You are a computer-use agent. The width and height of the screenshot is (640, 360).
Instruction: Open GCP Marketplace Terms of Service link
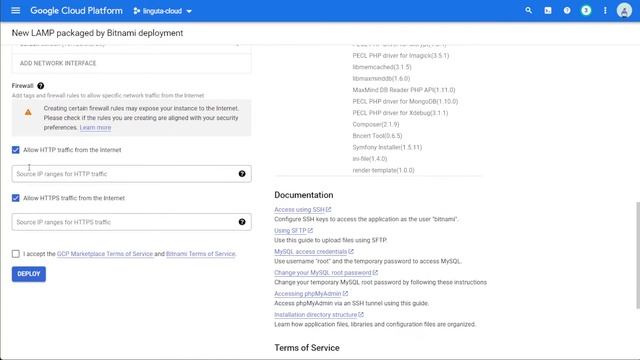pyautogui.click(x=105, y=254)
